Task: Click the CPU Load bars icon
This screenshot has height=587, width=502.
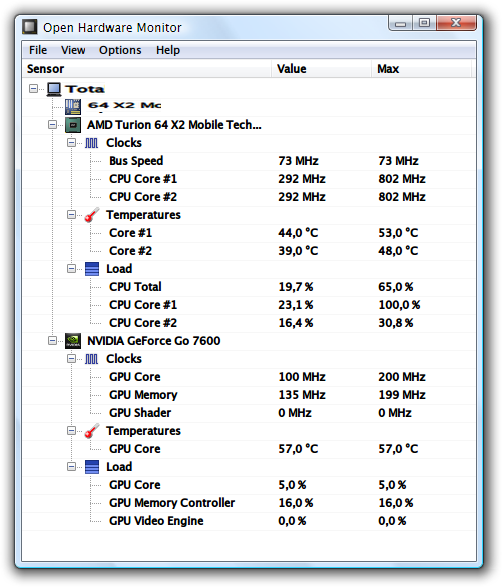Action: tap(92, 269)
